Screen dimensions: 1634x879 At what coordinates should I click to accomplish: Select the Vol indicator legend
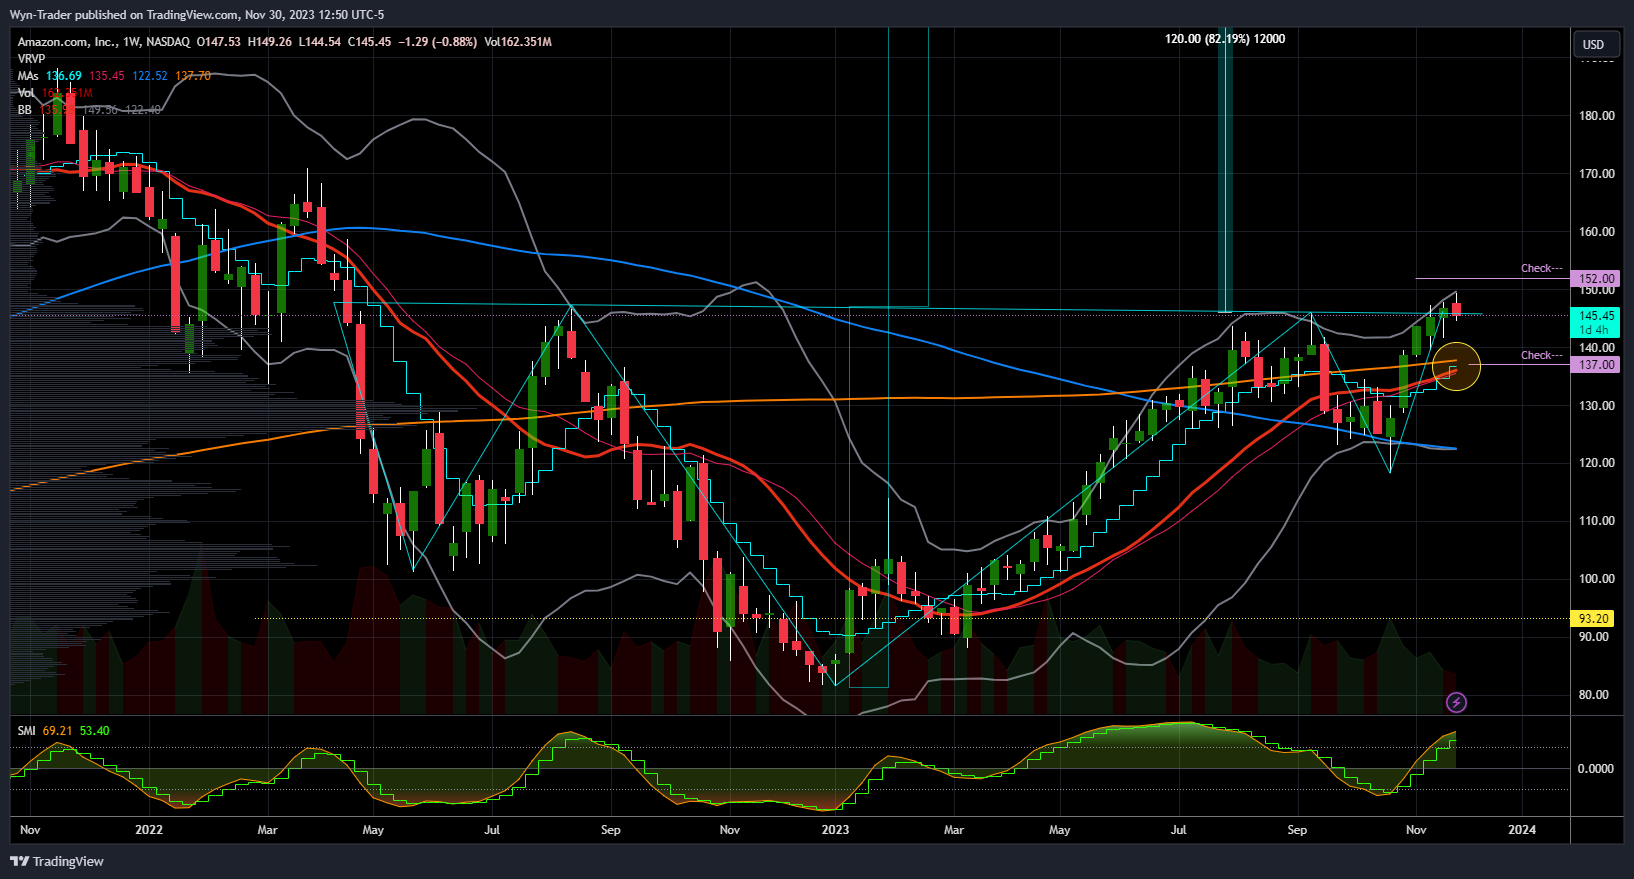[26, 93]
